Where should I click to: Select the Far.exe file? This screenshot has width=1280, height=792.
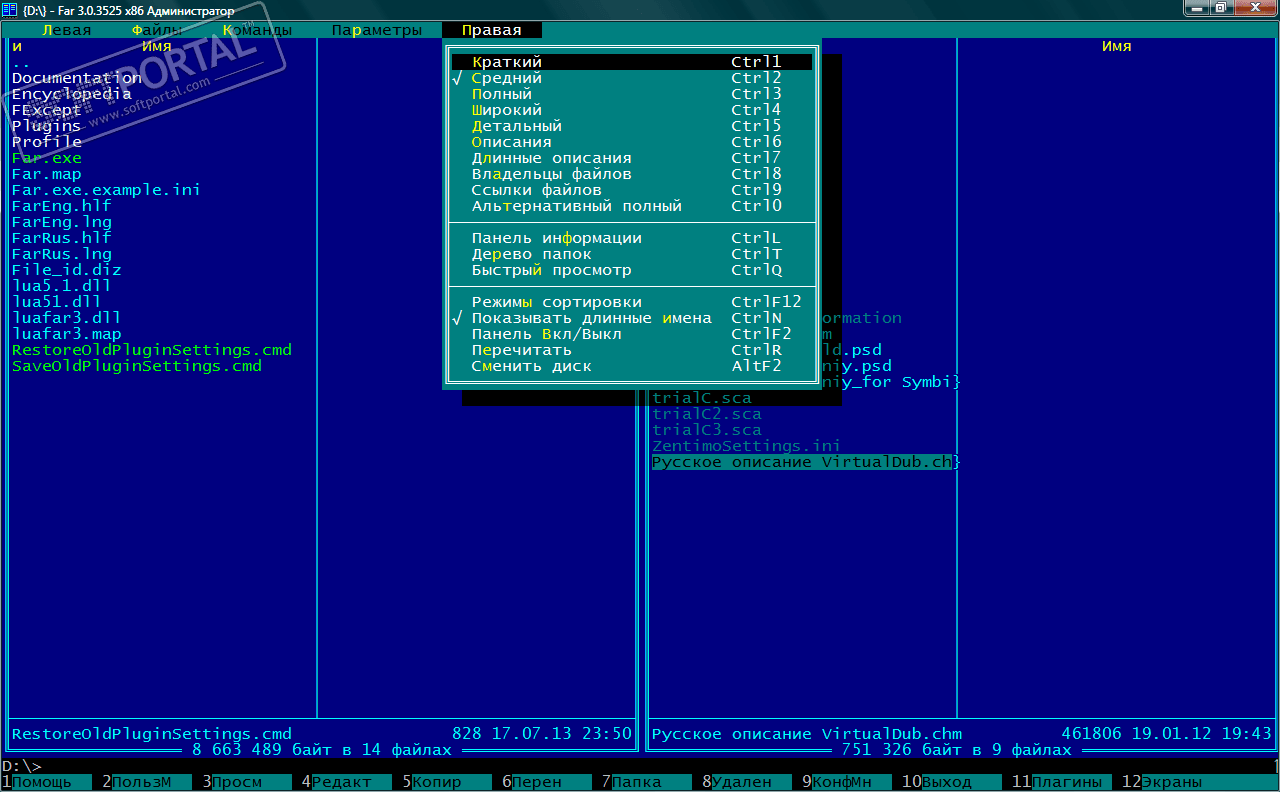(47, 158)
